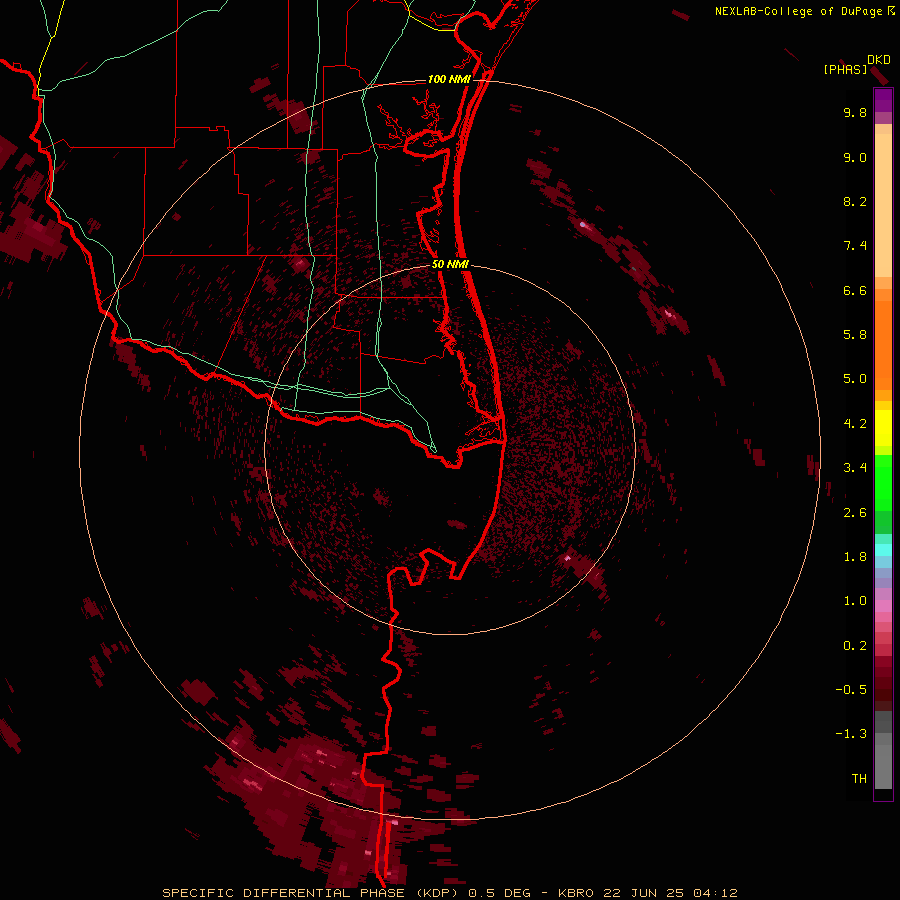Click the -1.3 legend value
Screen dimensions: 900x900
coord(851,734)
